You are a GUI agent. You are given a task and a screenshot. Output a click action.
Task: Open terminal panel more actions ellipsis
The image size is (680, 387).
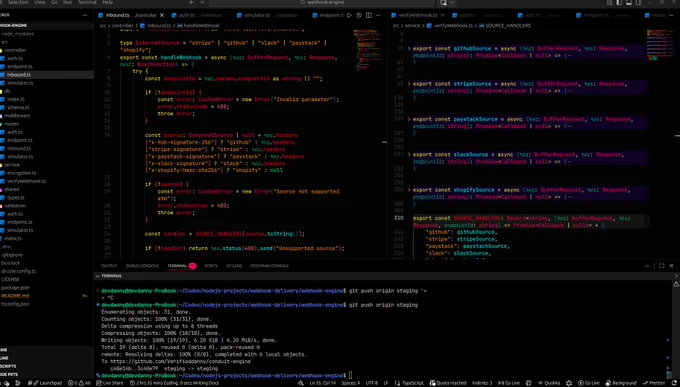[x=647, y=266]
